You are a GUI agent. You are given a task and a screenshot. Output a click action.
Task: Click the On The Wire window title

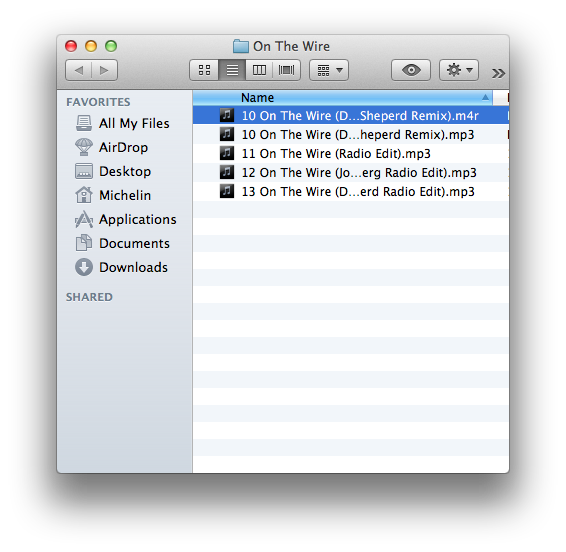coord(291,46)
